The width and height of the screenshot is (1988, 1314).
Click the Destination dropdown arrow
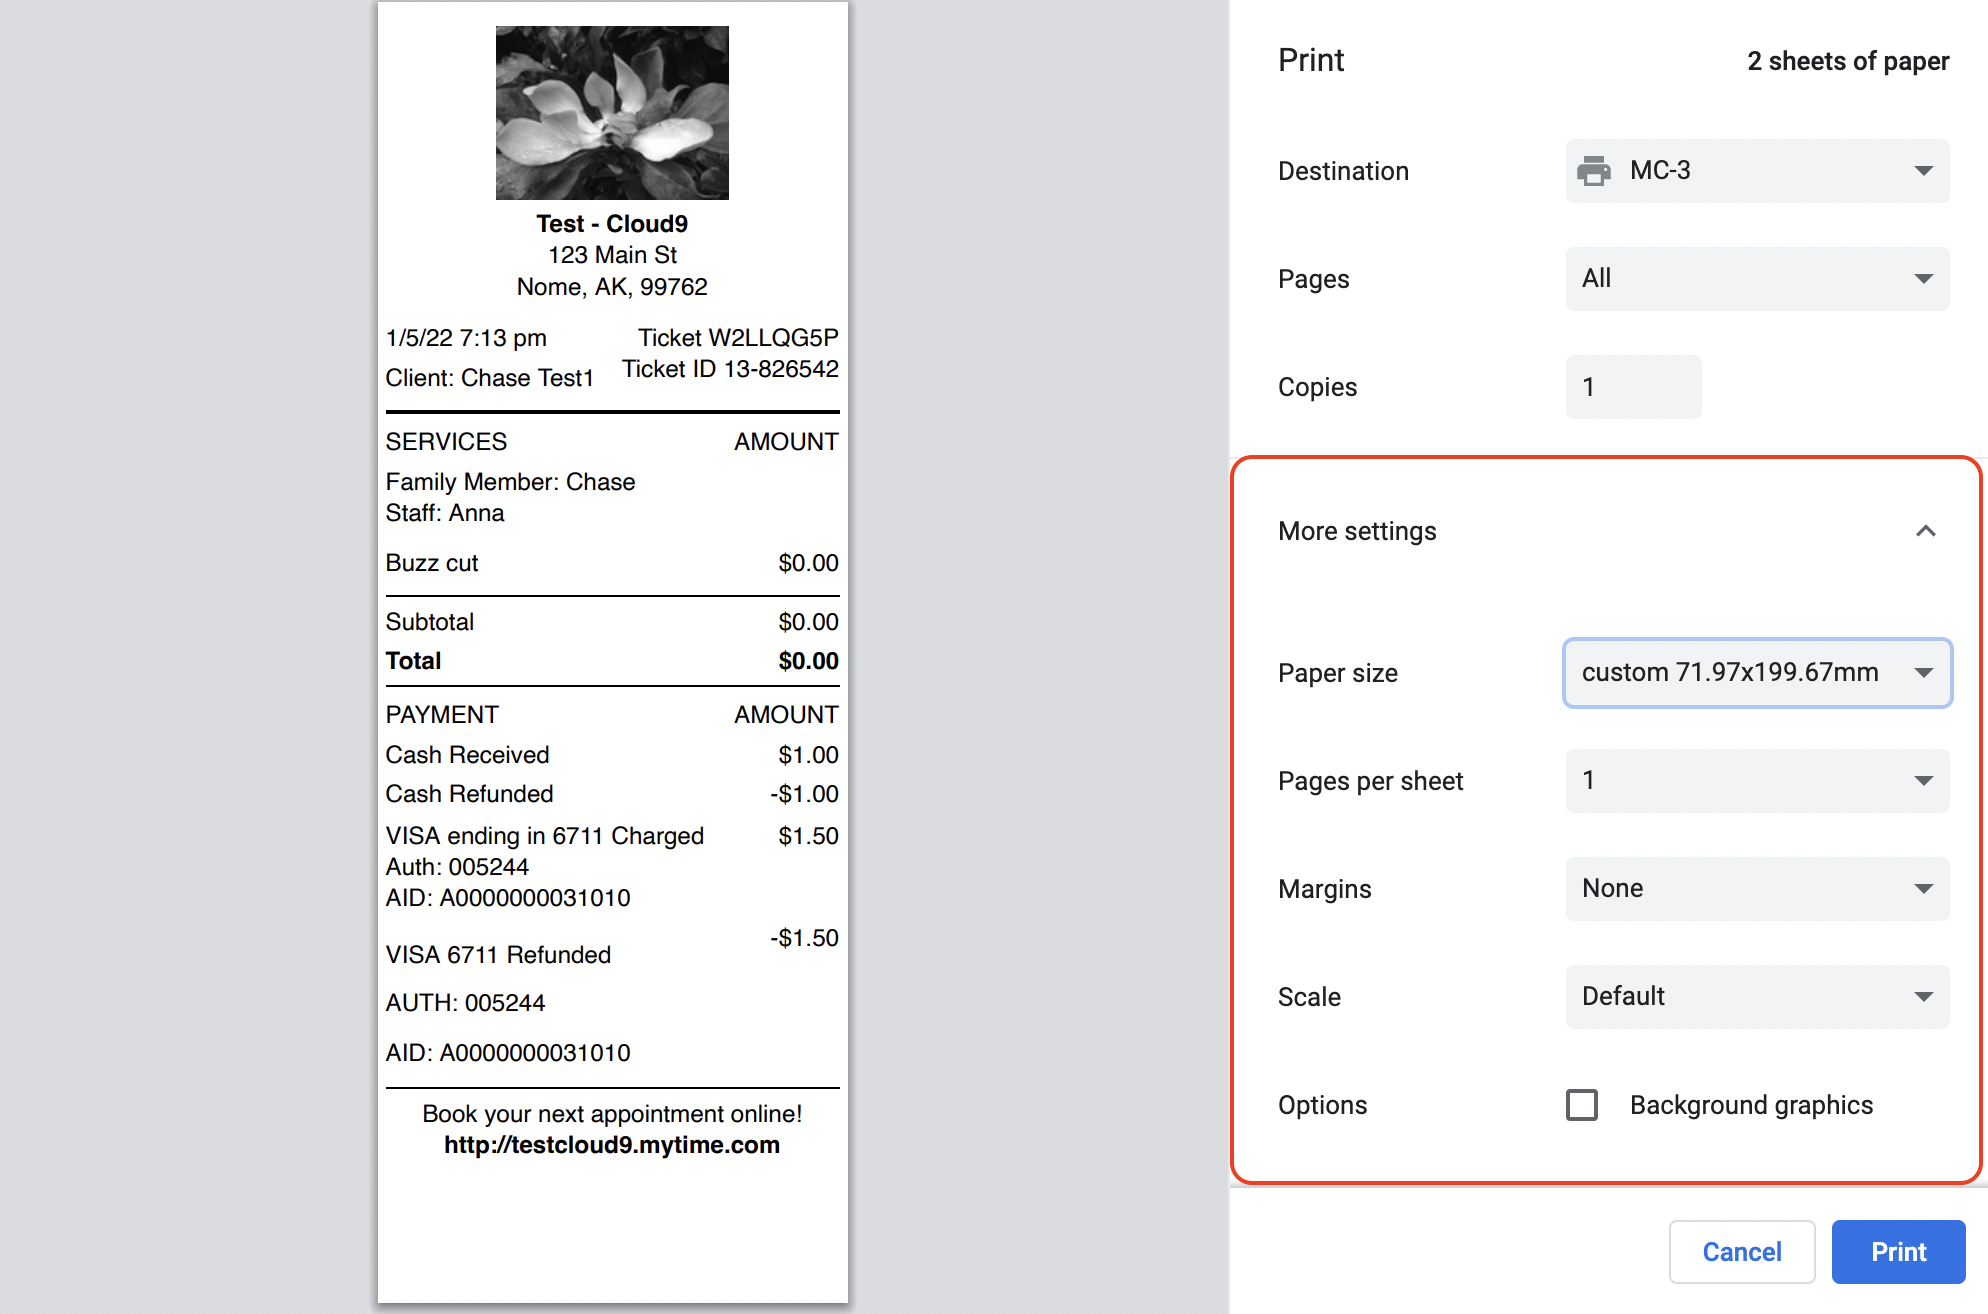pos(1923,171)
